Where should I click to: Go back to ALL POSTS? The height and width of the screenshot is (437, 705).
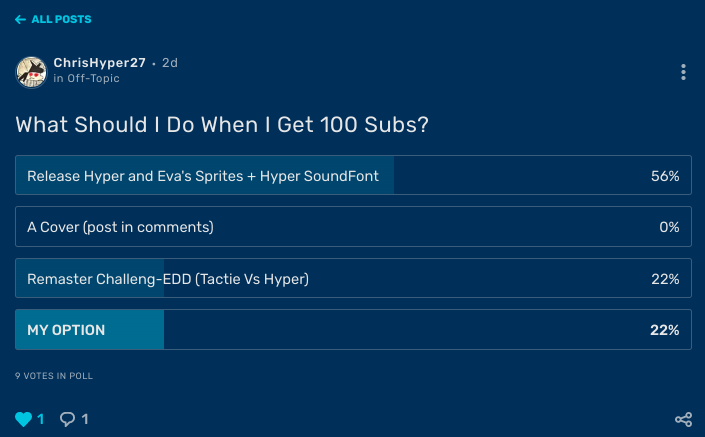coord(60,19)
